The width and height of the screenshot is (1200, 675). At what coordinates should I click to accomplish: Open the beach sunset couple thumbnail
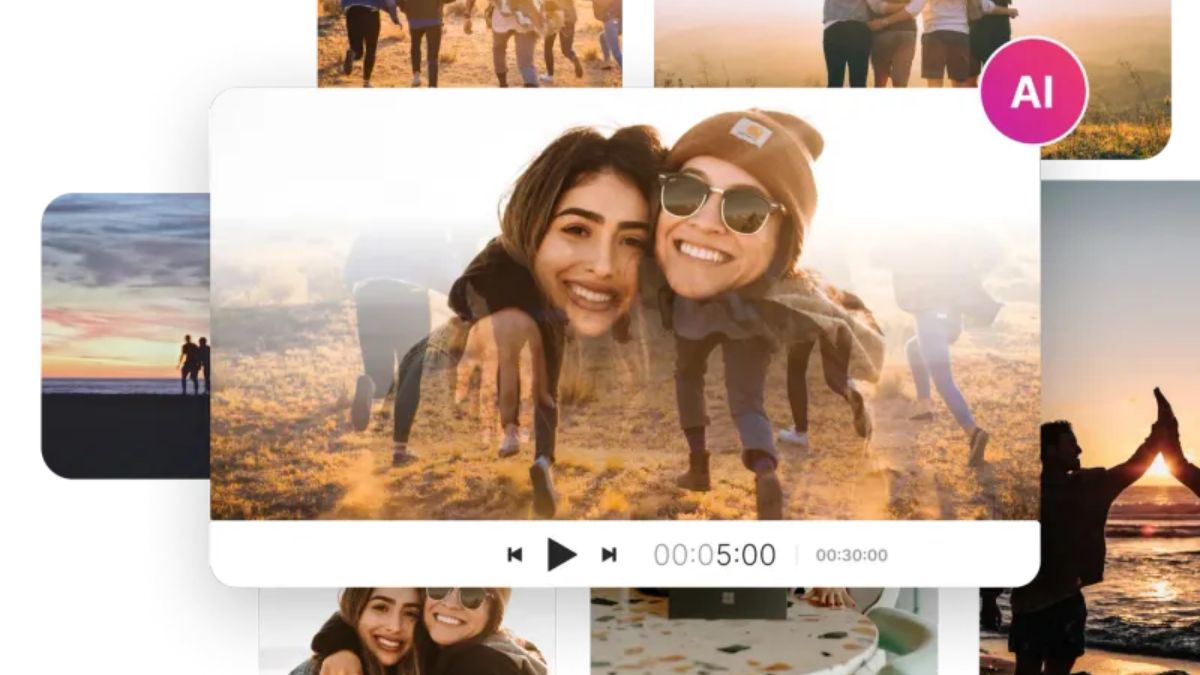point(126,335)
